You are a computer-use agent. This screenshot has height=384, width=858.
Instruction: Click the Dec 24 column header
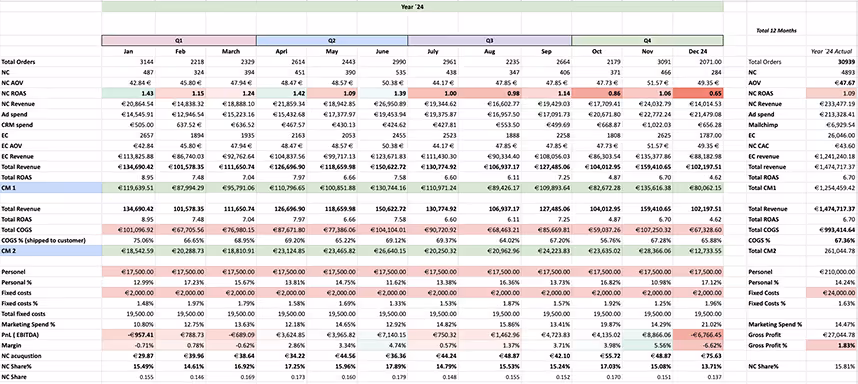click(x=699, y=51)
